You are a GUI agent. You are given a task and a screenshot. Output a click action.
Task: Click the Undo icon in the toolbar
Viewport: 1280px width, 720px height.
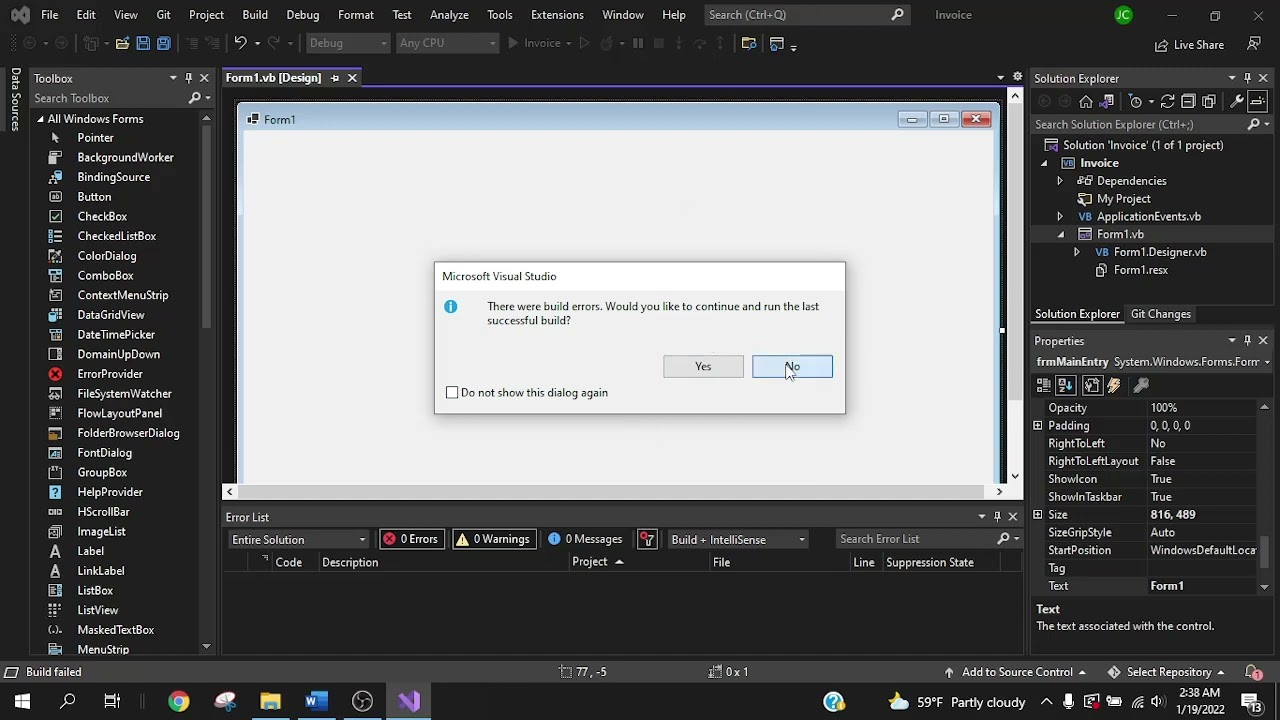[240, 44]
